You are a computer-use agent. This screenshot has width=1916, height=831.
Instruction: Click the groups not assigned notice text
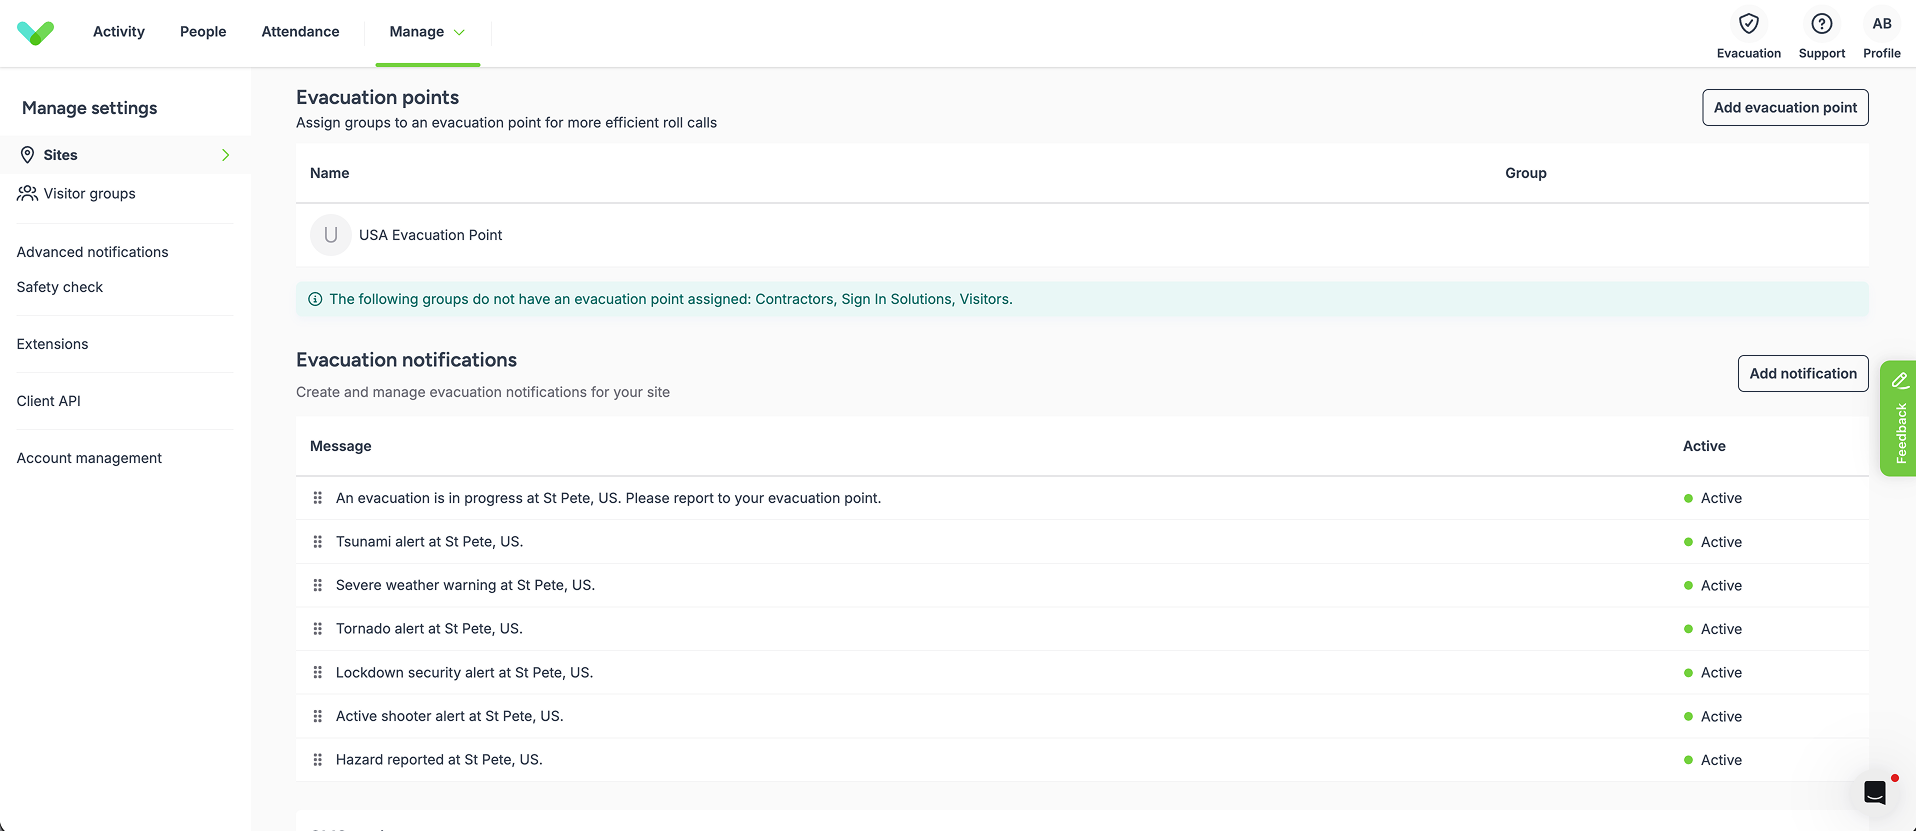click(671, 299)
